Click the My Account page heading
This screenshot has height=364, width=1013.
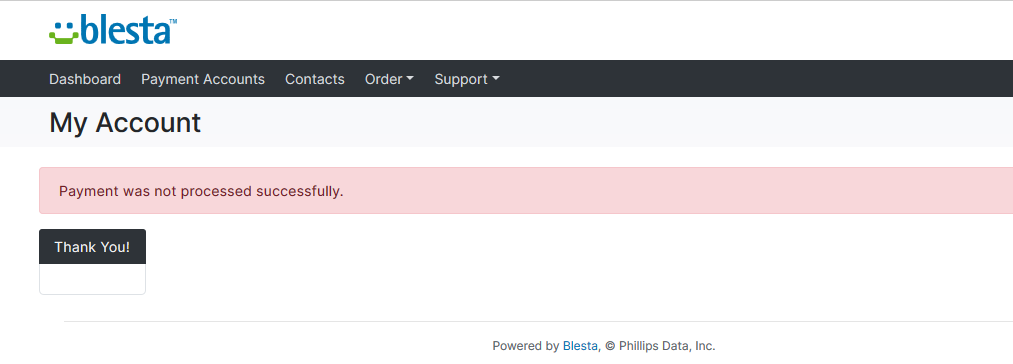pyautogui.click(x=125, y=122)
